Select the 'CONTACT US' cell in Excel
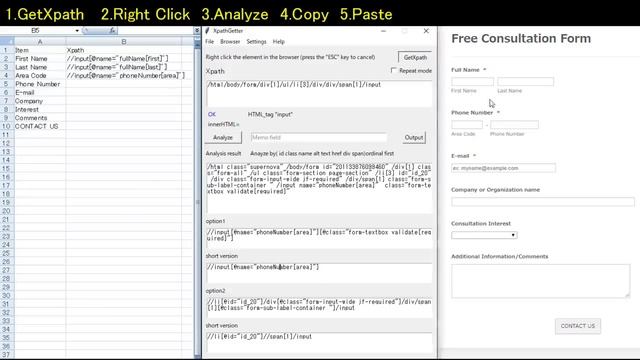The width and height of the screenshot is (640, 360). (x=40, y=127)
